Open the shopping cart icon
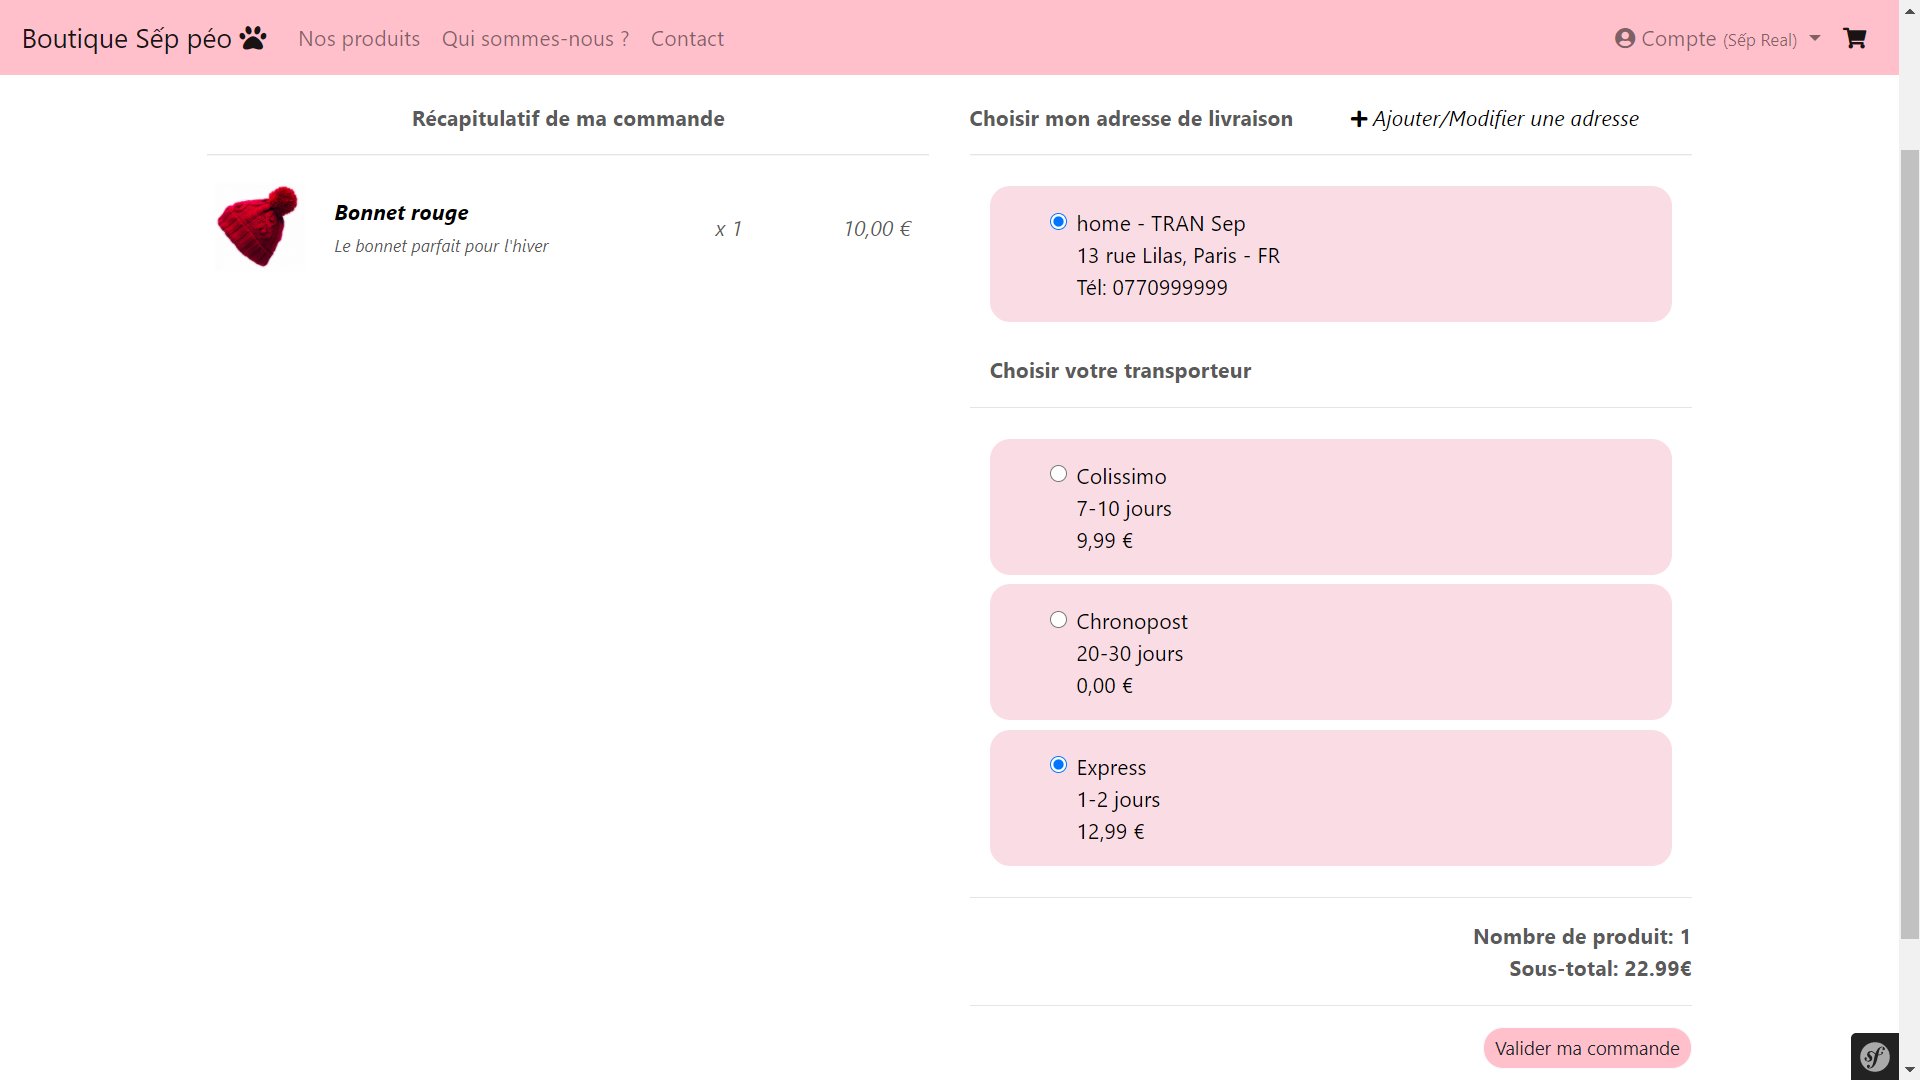The image size is (1920, 1080). pos(1855,38)
